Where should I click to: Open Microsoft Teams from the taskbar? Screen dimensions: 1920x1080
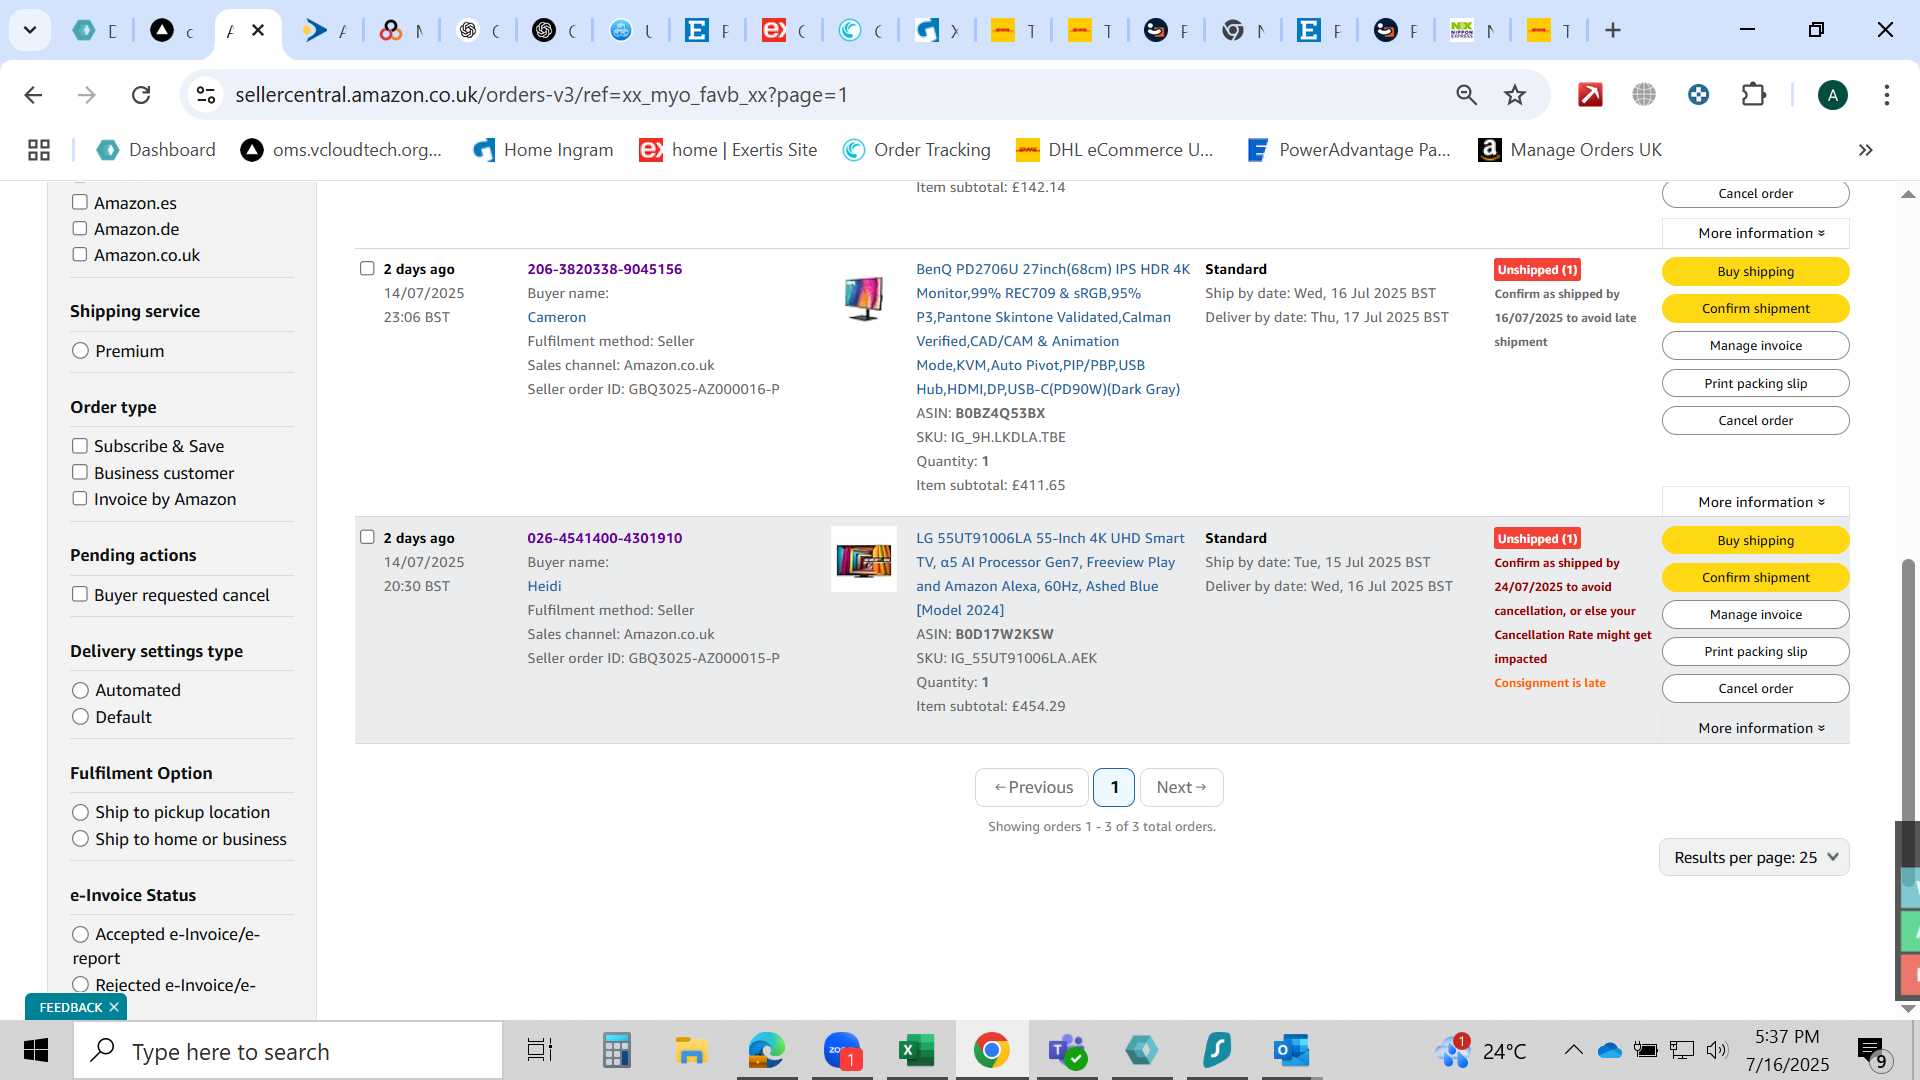(x=1066, y=1051)
